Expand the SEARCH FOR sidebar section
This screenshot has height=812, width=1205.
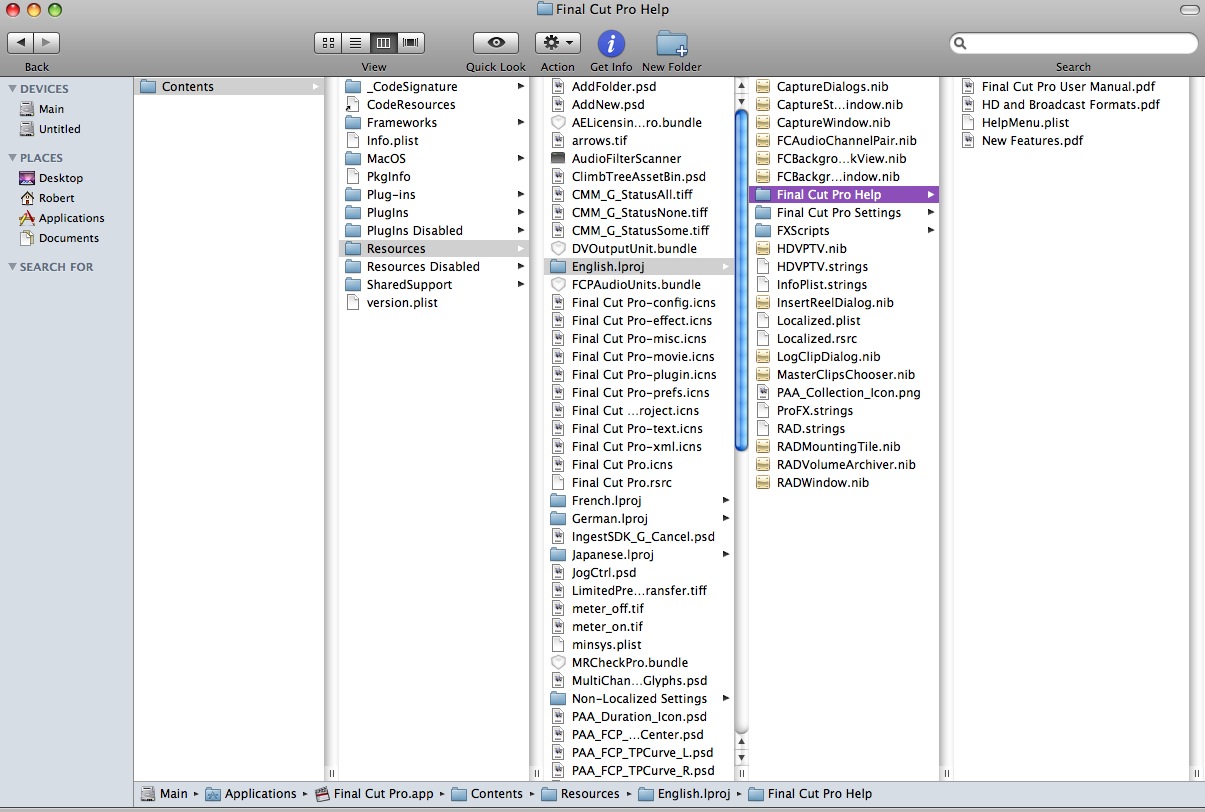point(13,267)
